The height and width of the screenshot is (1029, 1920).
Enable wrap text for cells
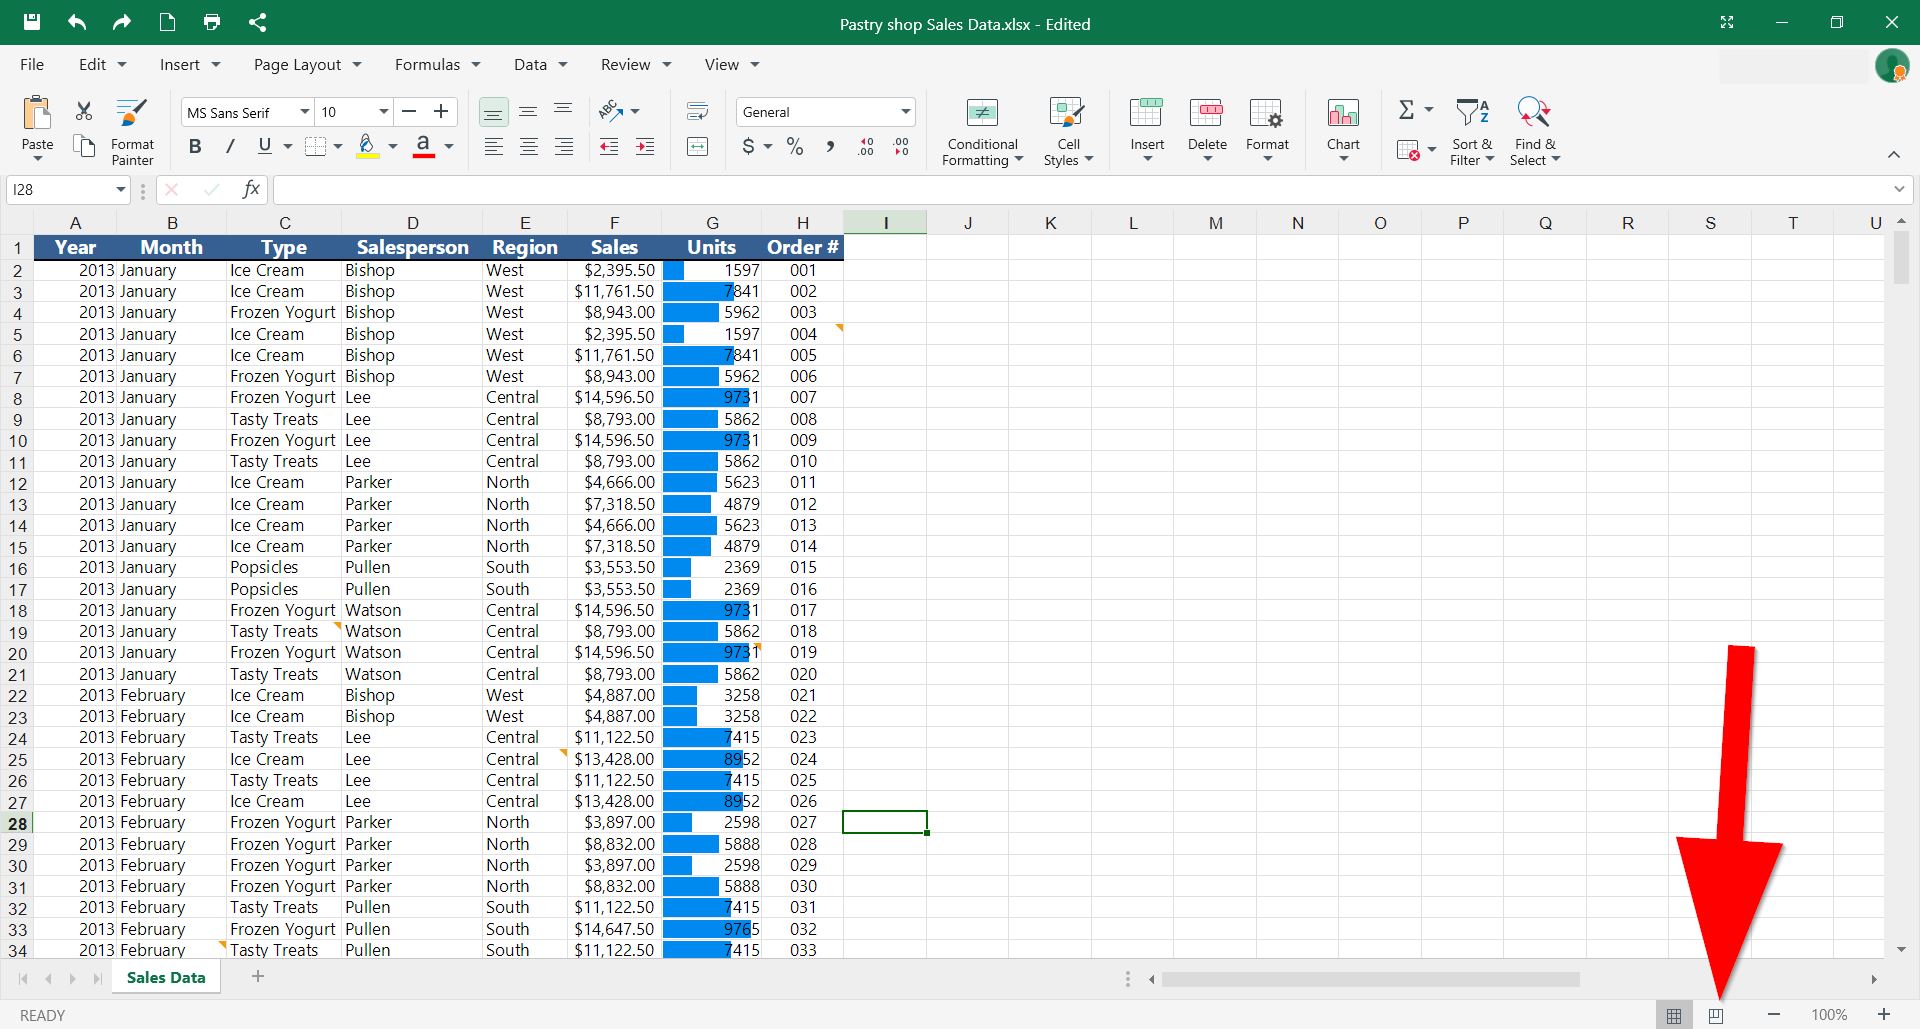(x=697, y=110)
